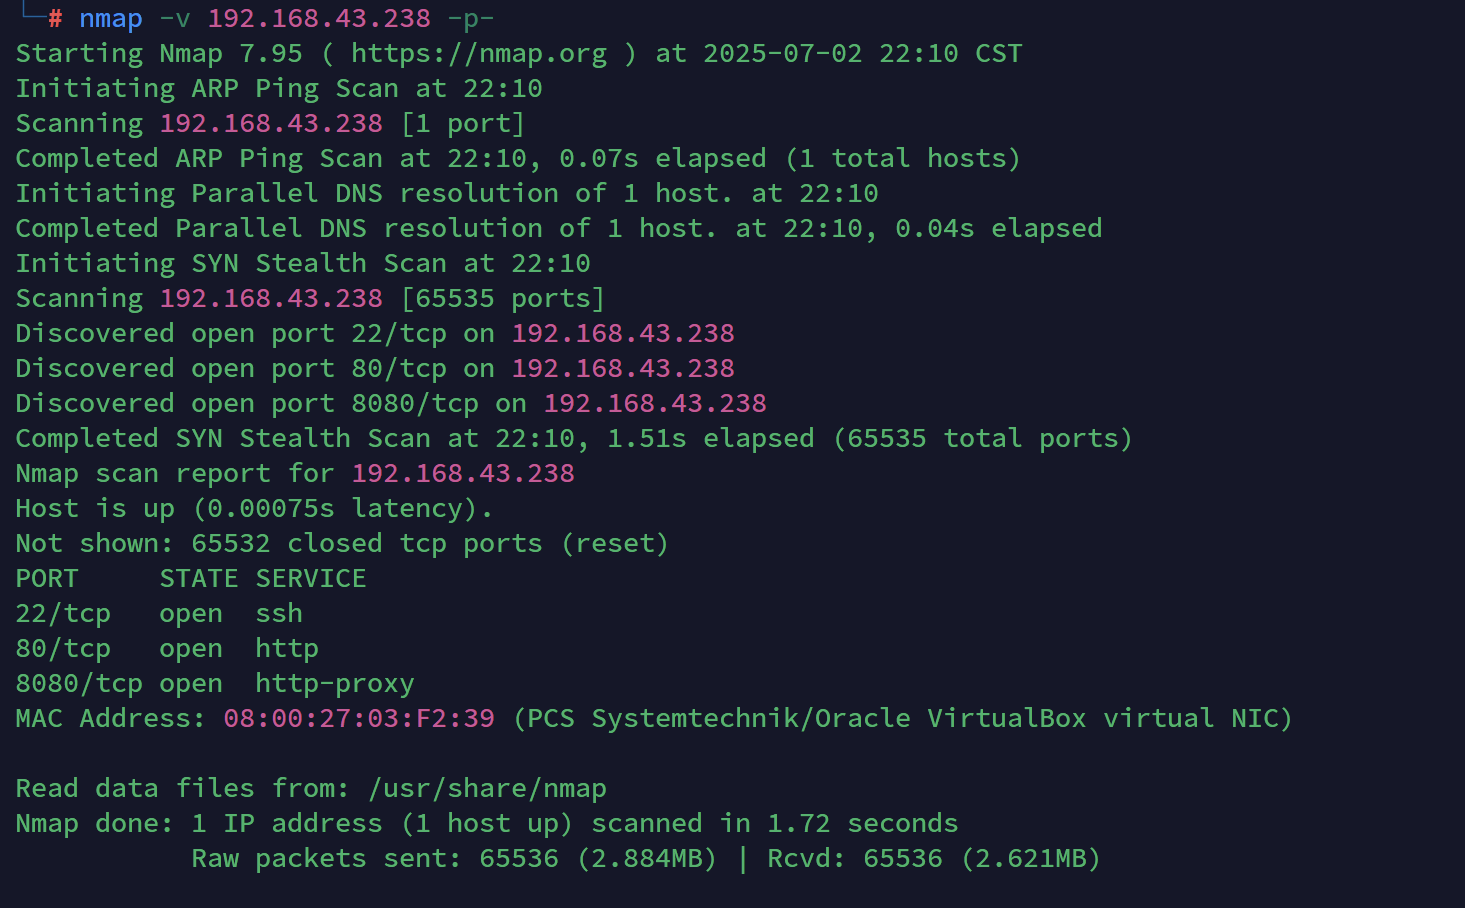Click the "Discovered open port 8080/tcp" line
Screen dimensions: 1465x908
tap(390, 404)
